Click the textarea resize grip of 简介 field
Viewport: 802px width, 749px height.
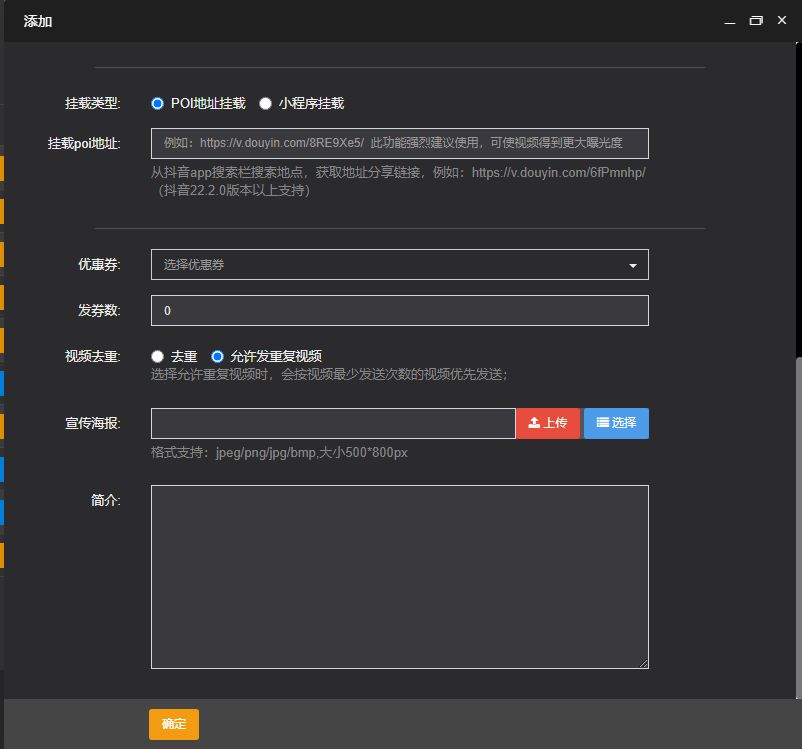(644, 661)
